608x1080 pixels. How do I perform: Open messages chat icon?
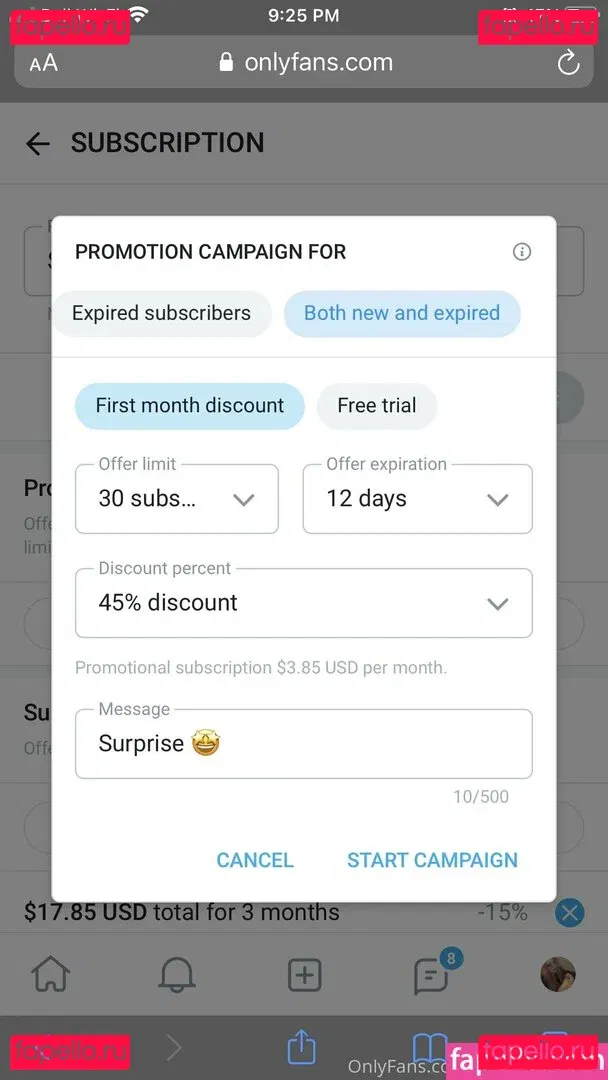tap(432, 975)
